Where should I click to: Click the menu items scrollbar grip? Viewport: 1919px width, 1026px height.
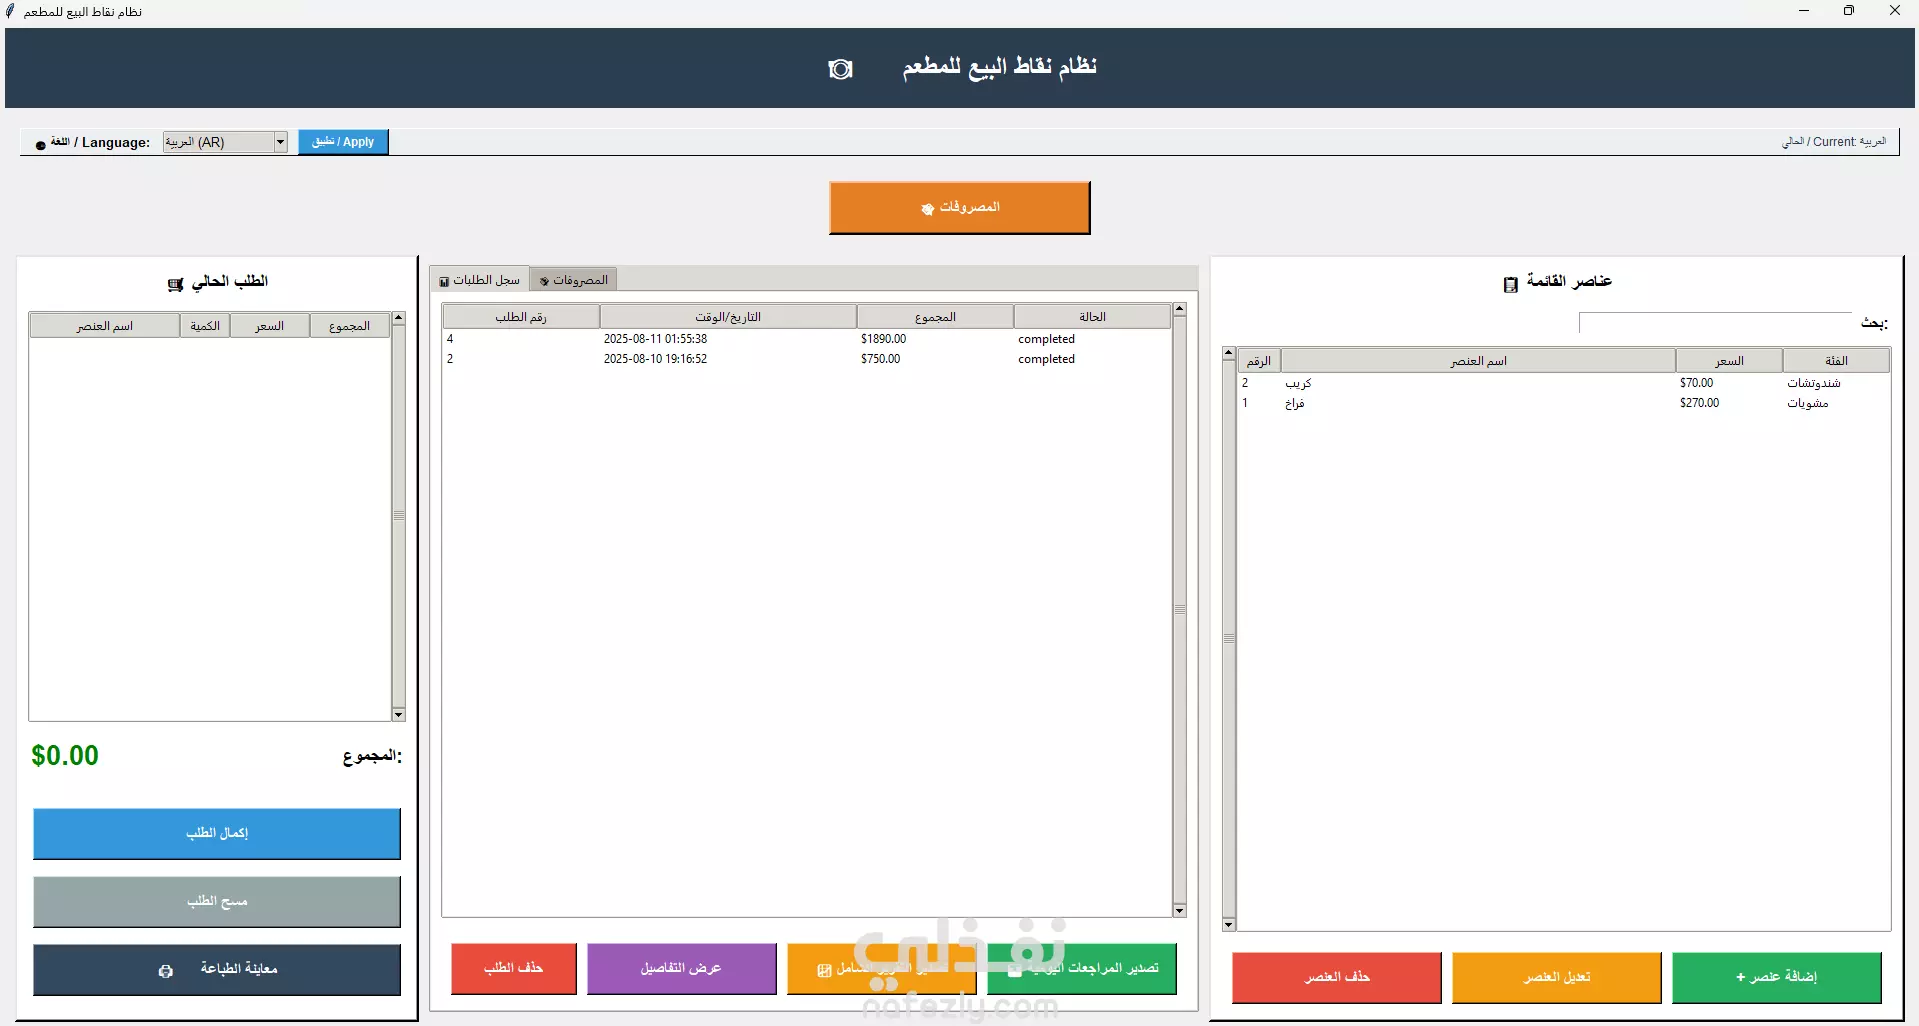[x=1229, y=639]
